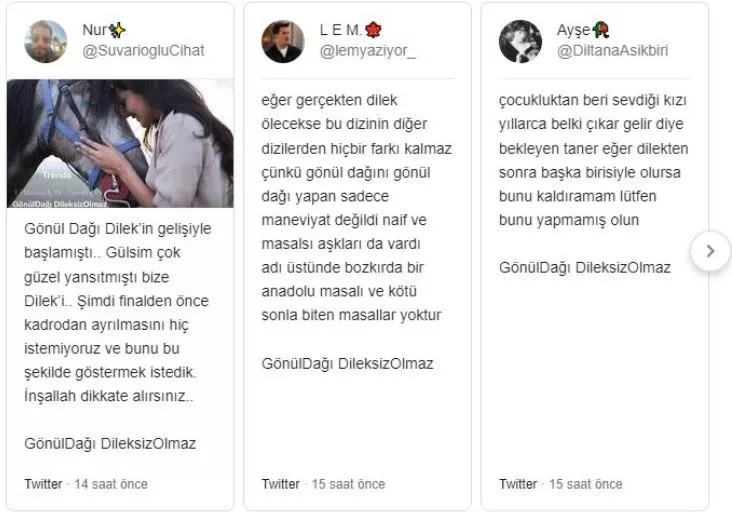Screen dimensions: 732x514
Task: Click L E M.'s profile avatar
Action: [x=282, y=41]
